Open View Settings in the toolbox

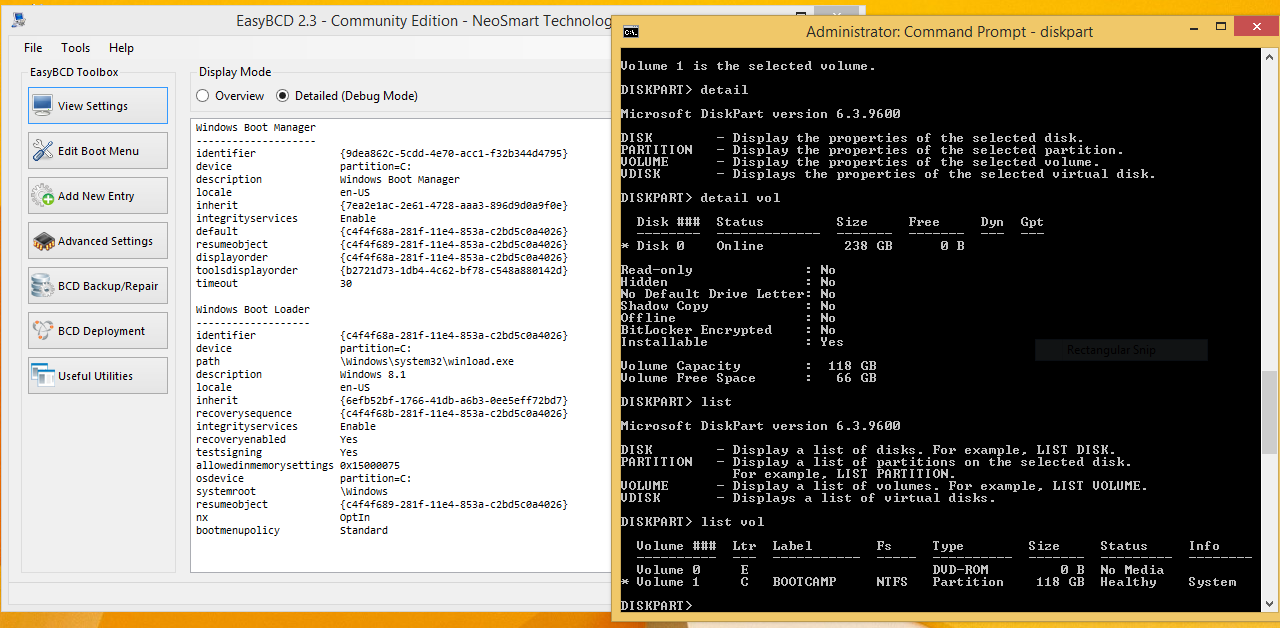(98, 105)
